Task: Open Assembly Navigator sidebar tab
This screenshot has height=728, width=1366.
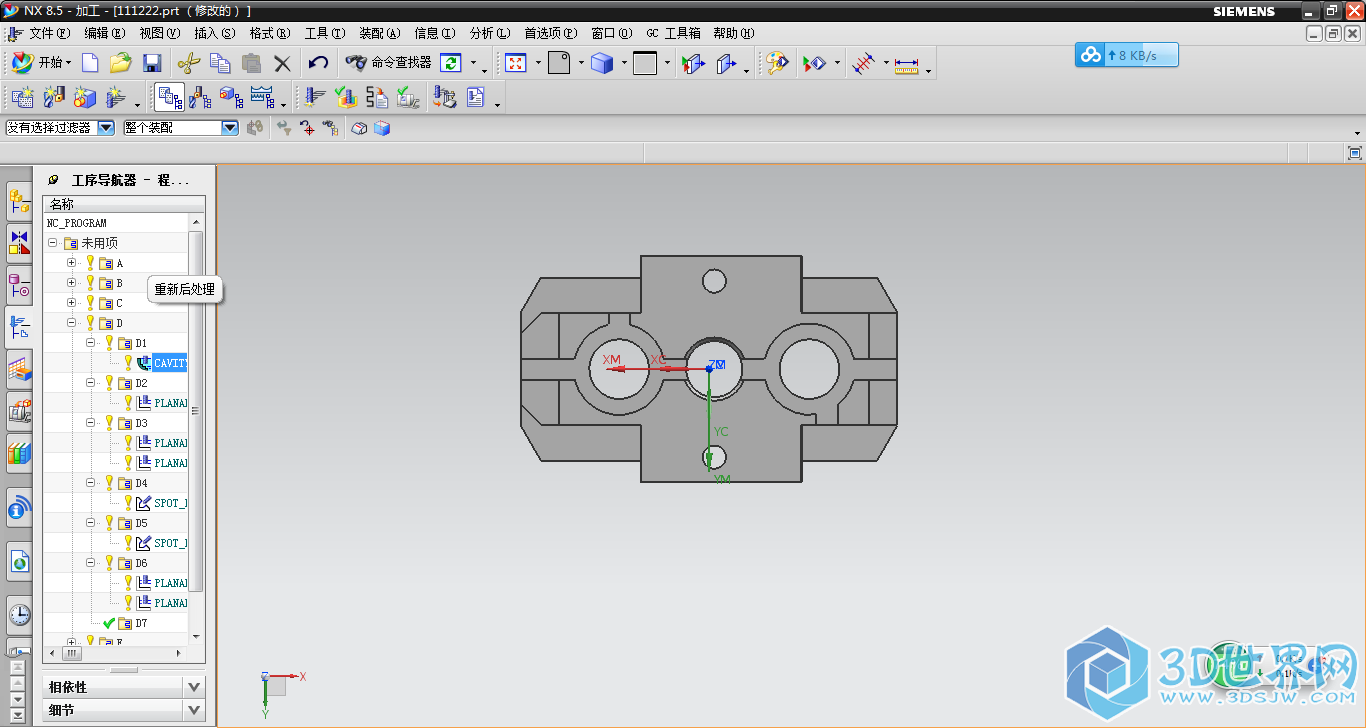Action: (x=19, y=202)
